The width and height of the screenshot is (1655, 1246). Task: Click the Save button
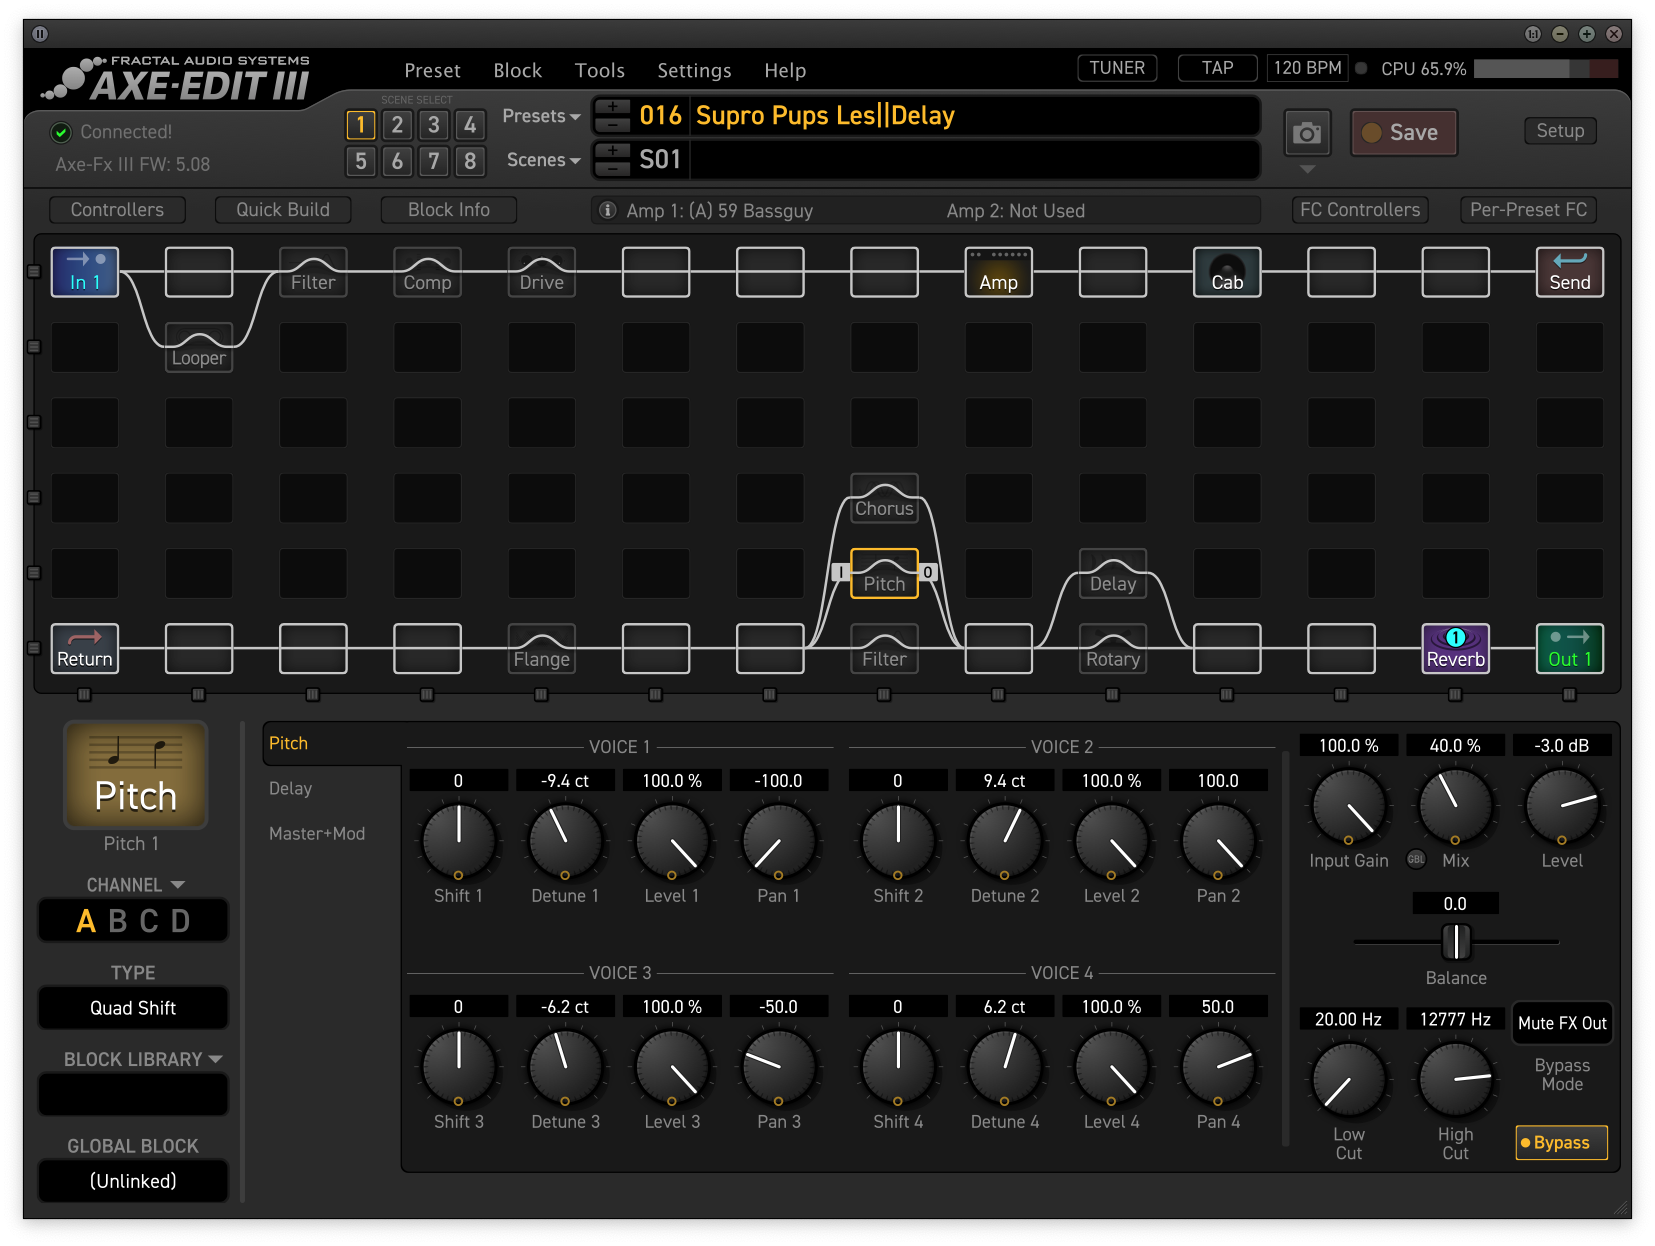1404,133
